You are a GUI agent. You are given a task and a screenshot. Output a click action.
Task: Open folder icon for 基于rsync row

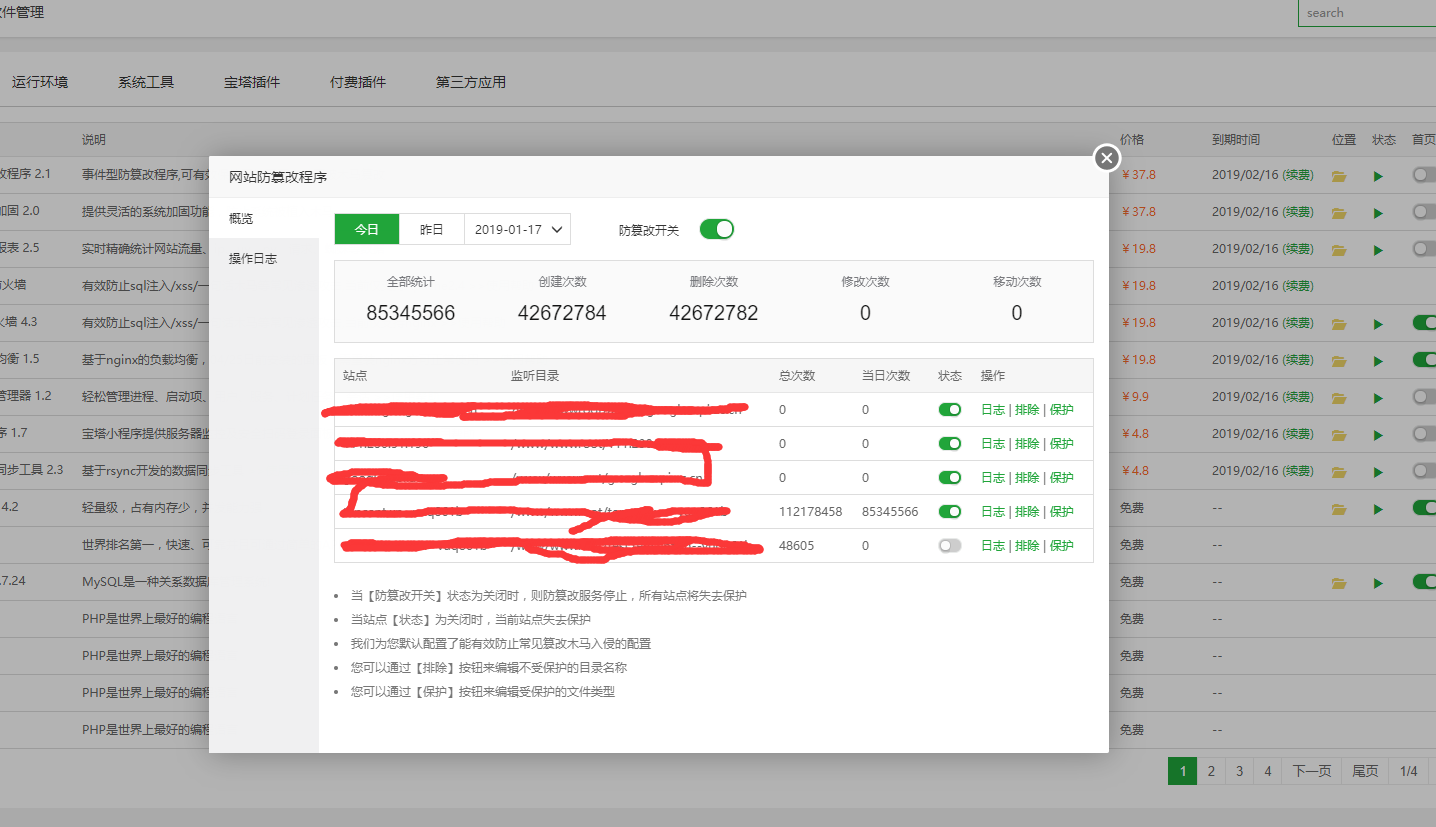click(1339, 472)
